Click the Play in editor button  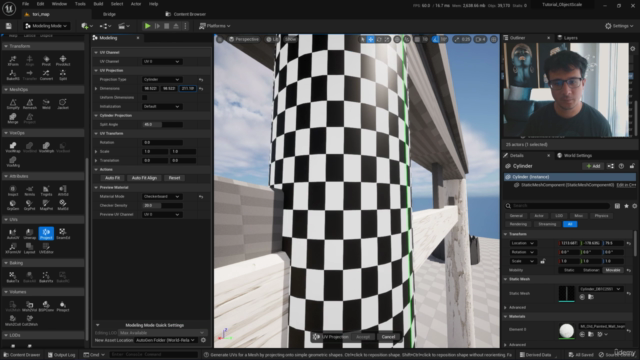tap(147, 26)
